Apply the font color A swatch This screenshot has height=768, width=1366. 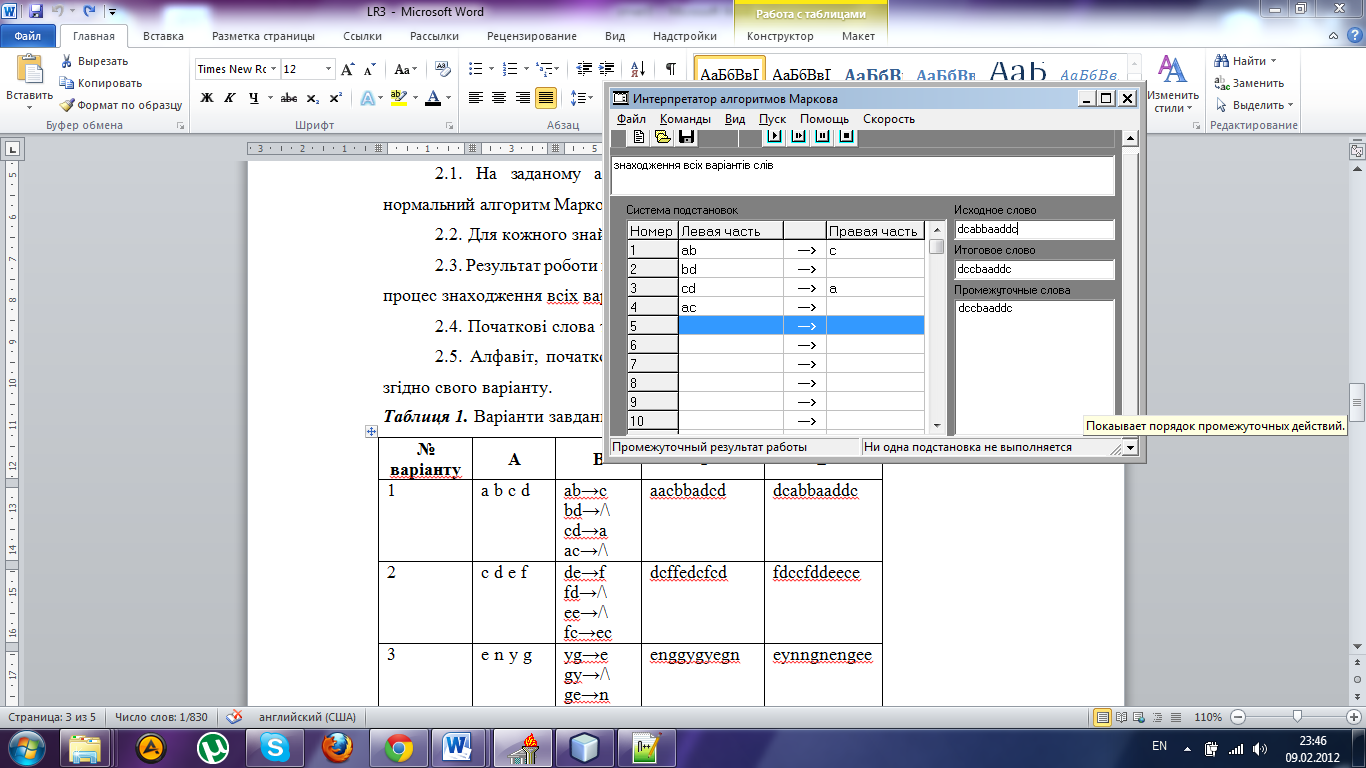[432, 98]
